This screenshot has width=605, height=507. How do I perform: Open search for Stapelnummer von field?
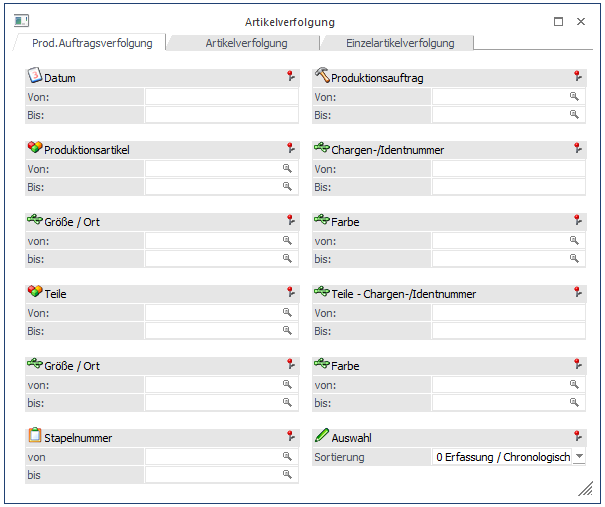pyautogui.click(x=287, y=457)
